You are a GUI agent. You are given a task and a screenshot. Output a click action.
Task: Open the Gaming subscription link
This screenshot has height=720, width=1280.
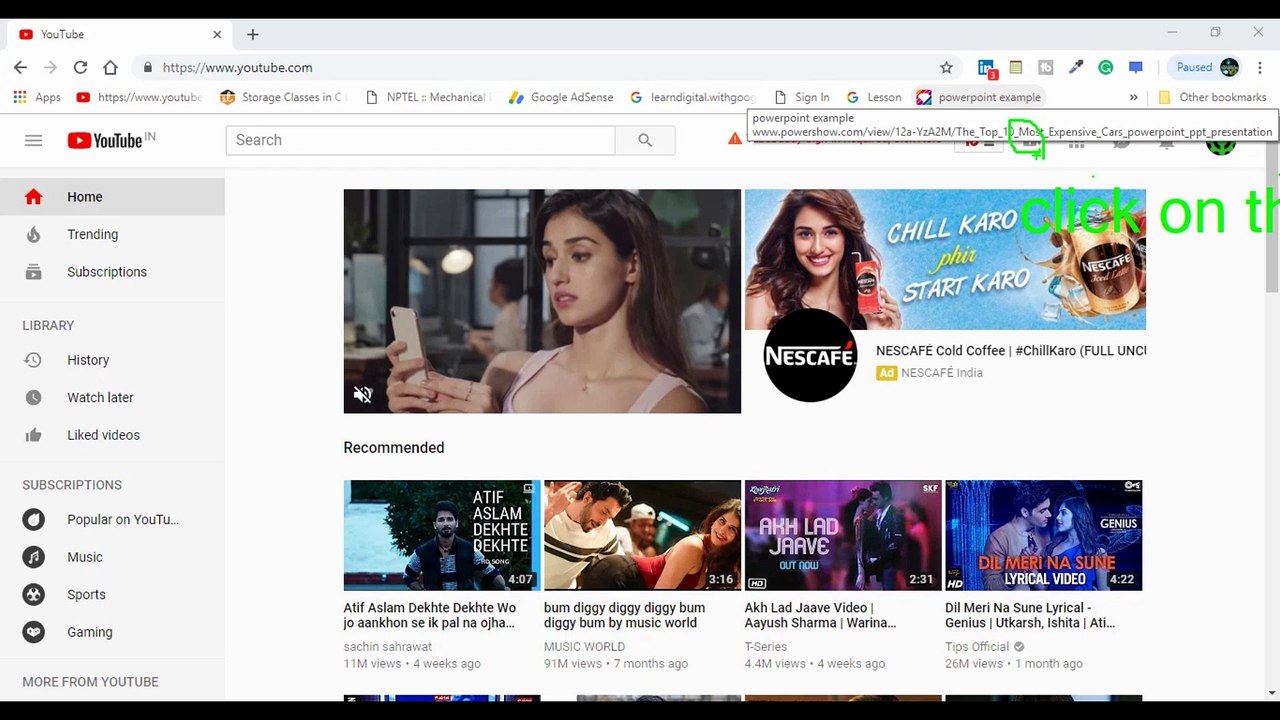coord(112,632)
